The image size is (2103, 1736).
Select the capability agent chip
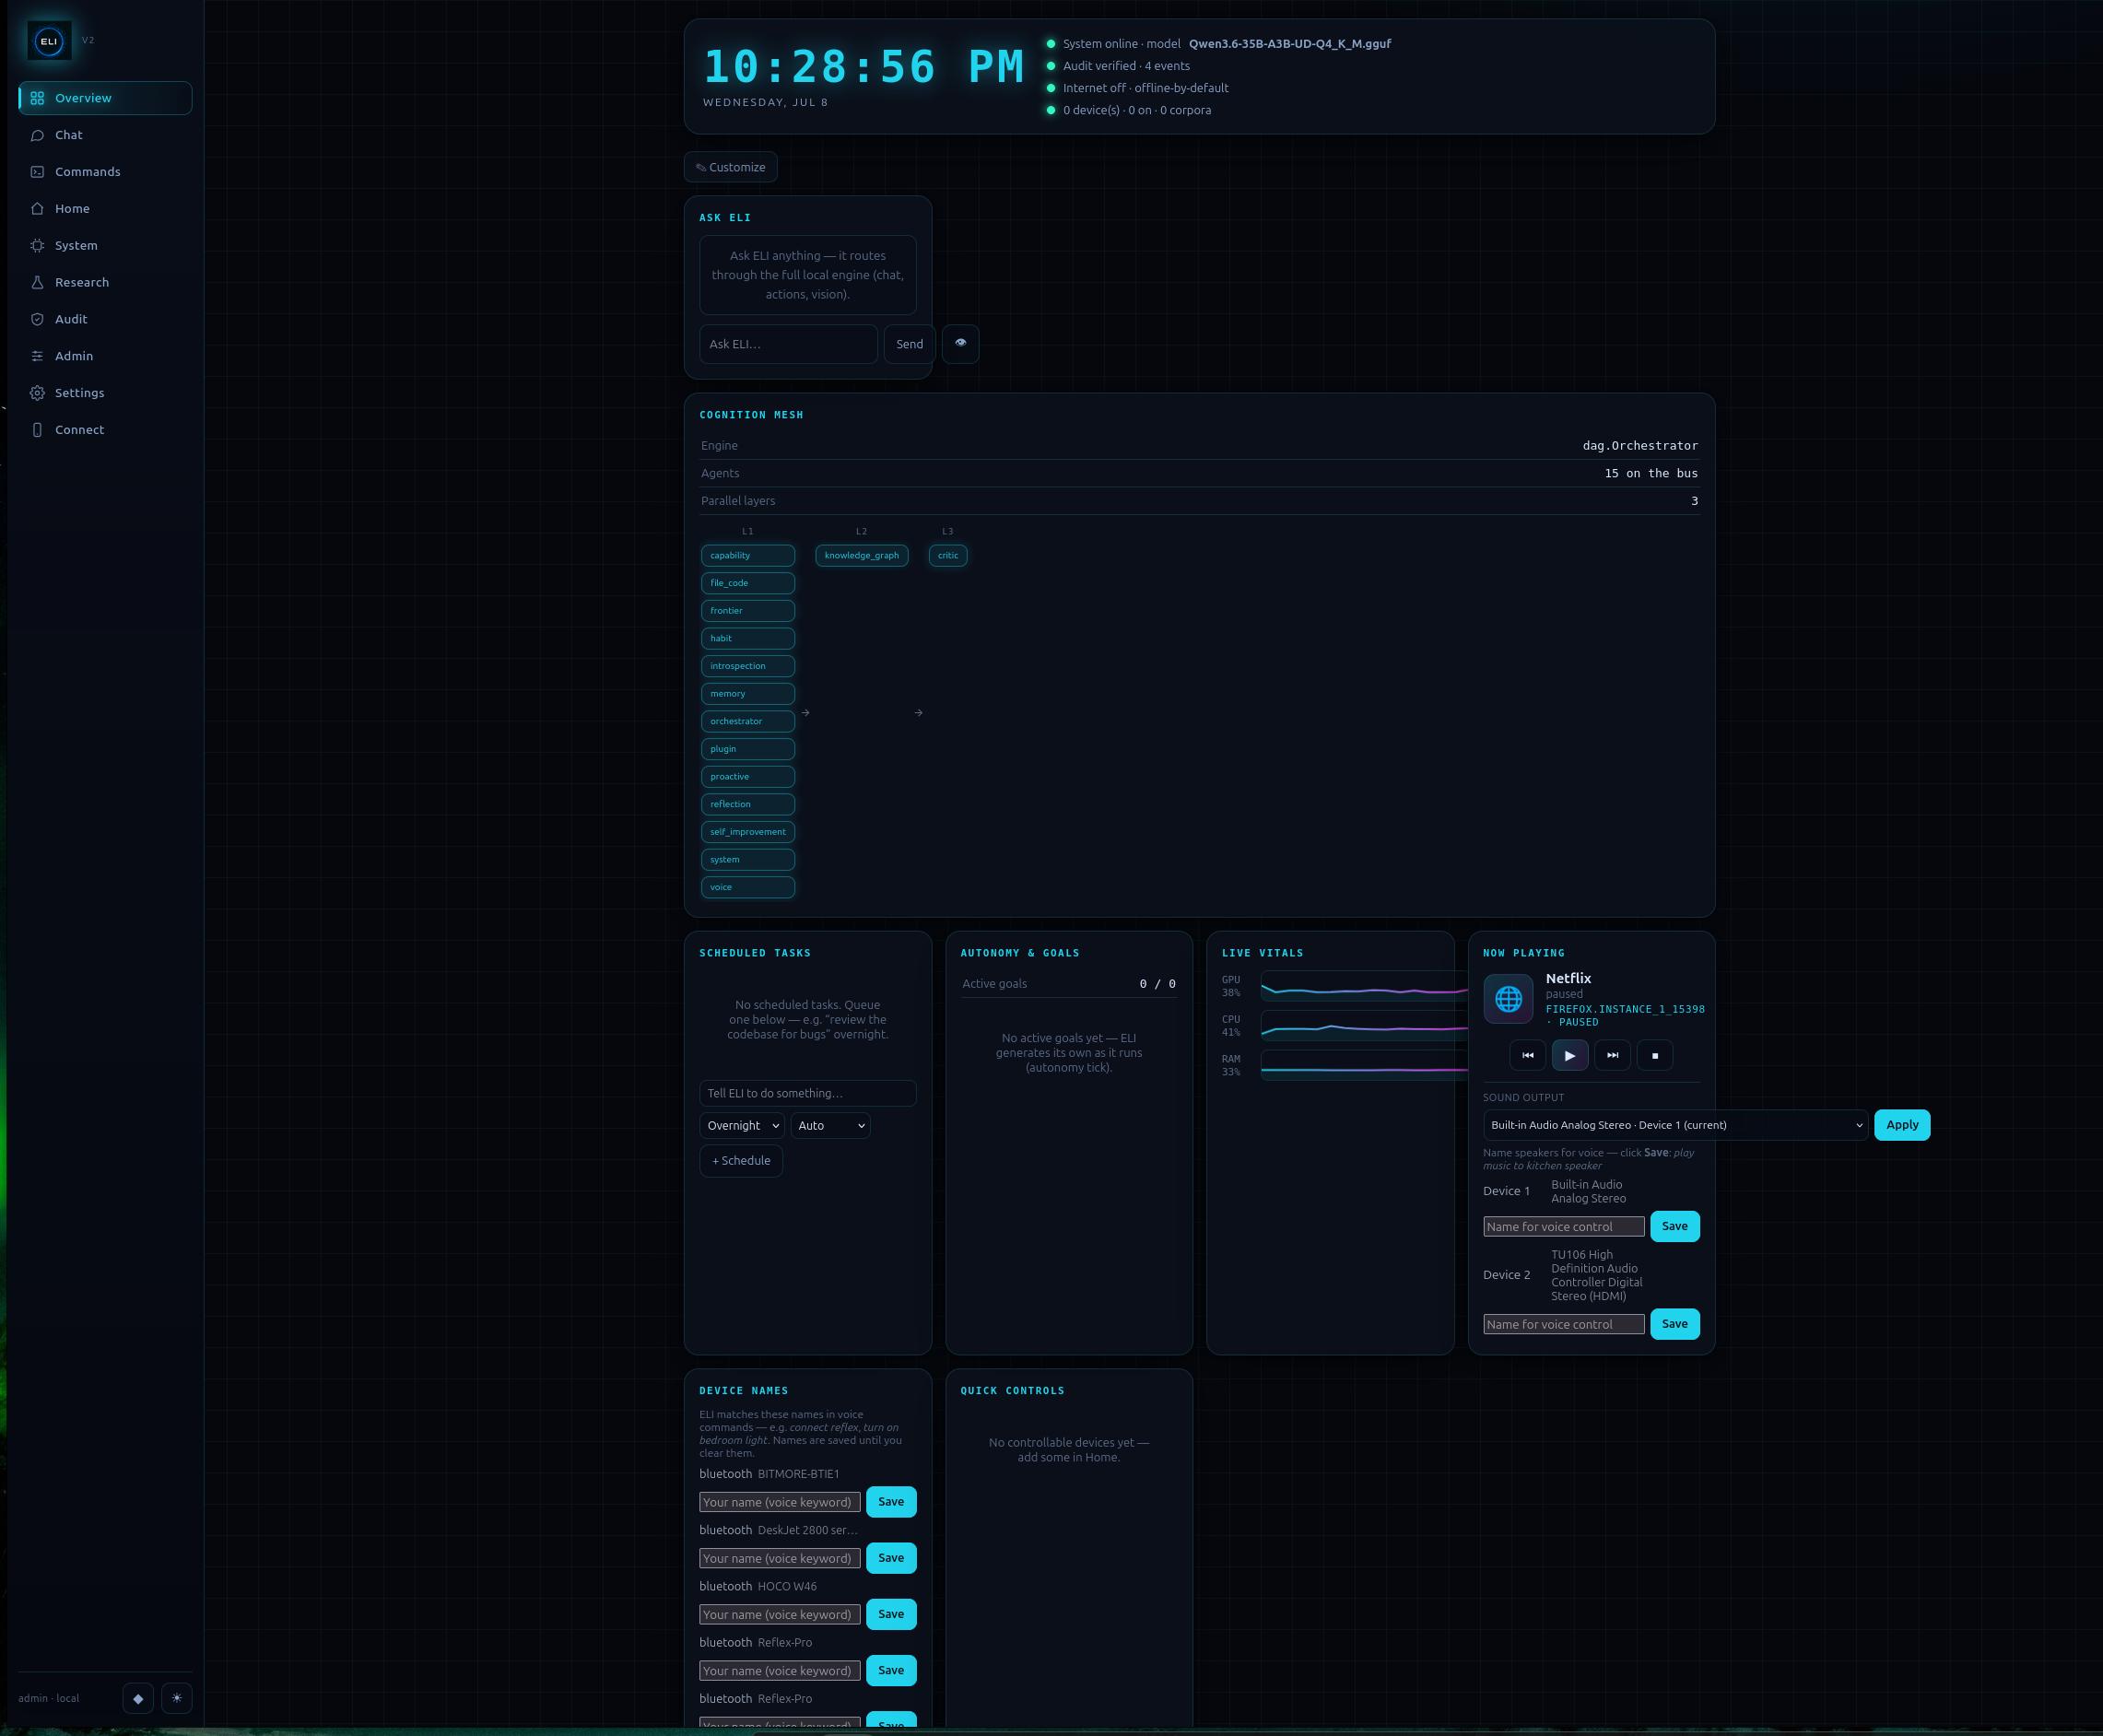click(x=748, y=556)
